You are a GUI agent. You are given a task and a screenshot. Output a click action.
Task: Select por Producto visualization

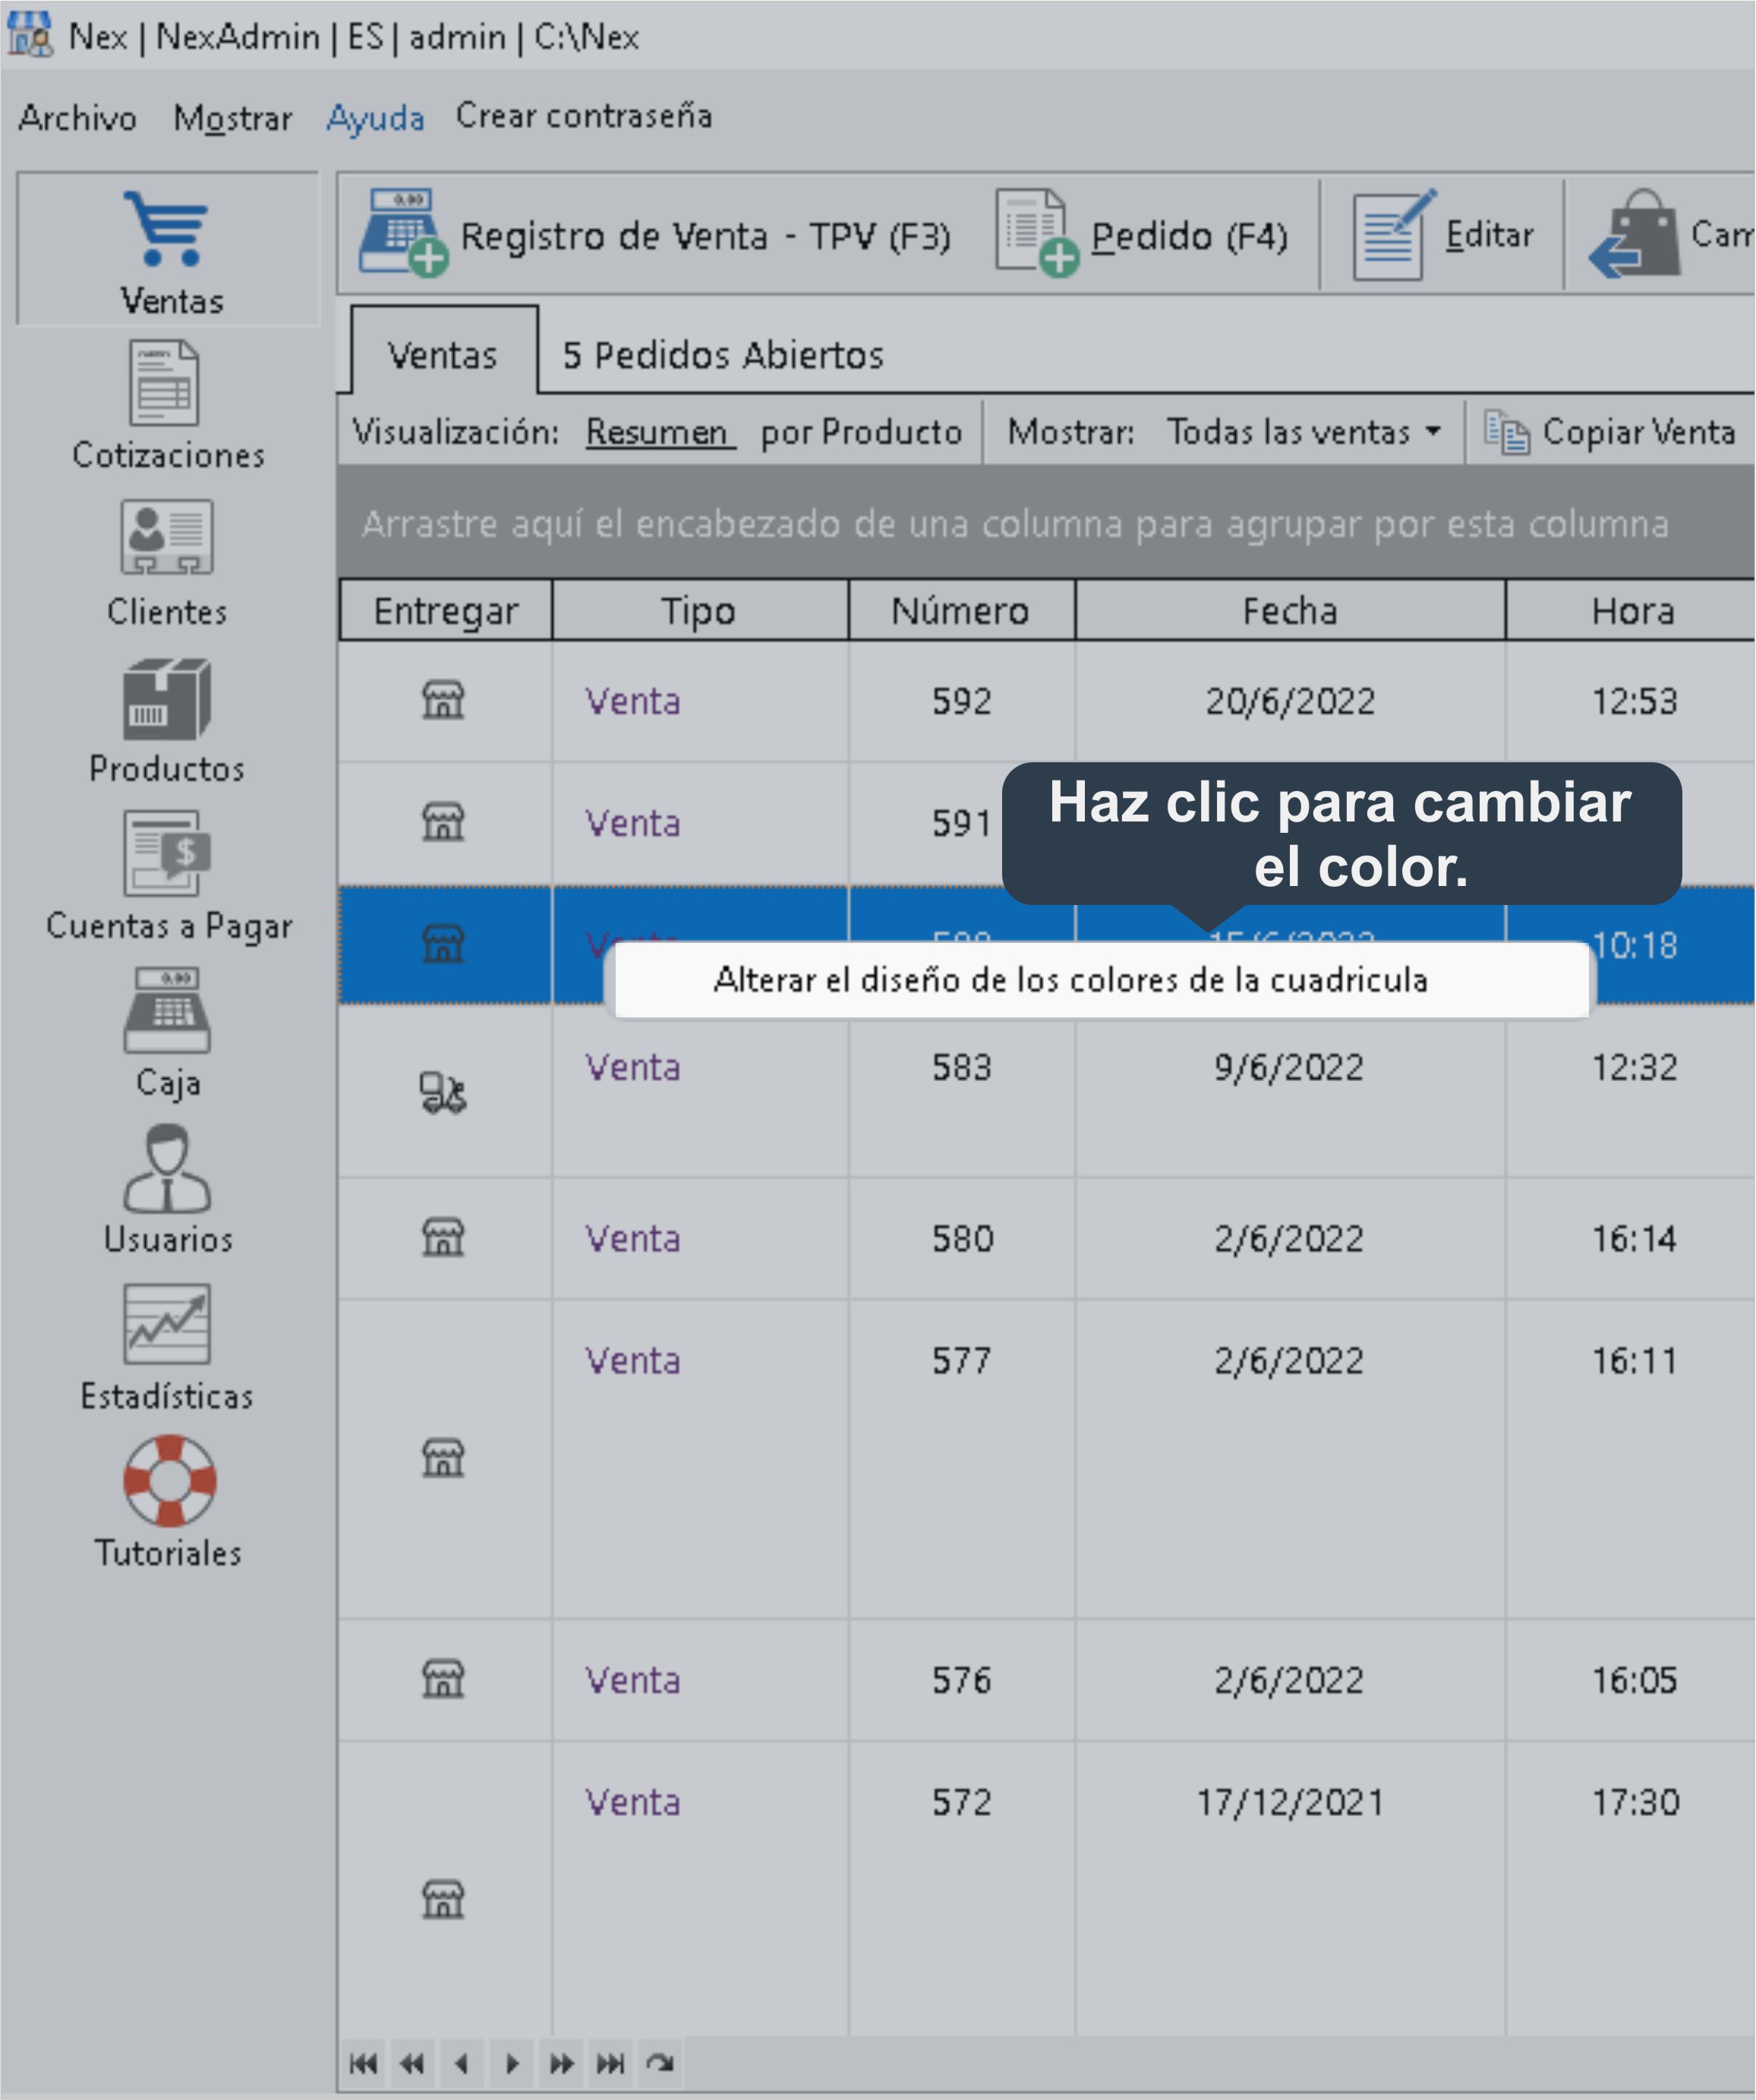861,432
